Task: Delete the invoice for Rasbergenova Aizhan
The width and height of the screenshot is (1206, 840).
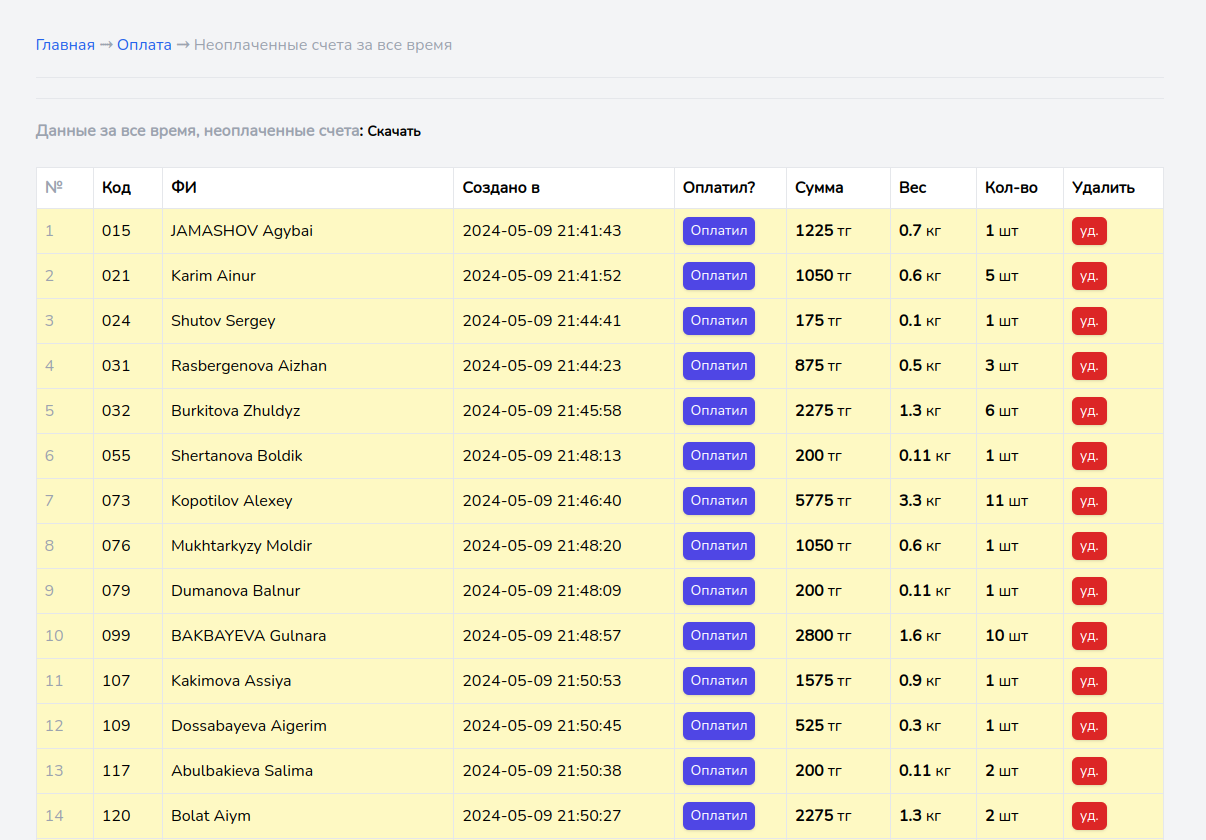Action: [1089, 366]
